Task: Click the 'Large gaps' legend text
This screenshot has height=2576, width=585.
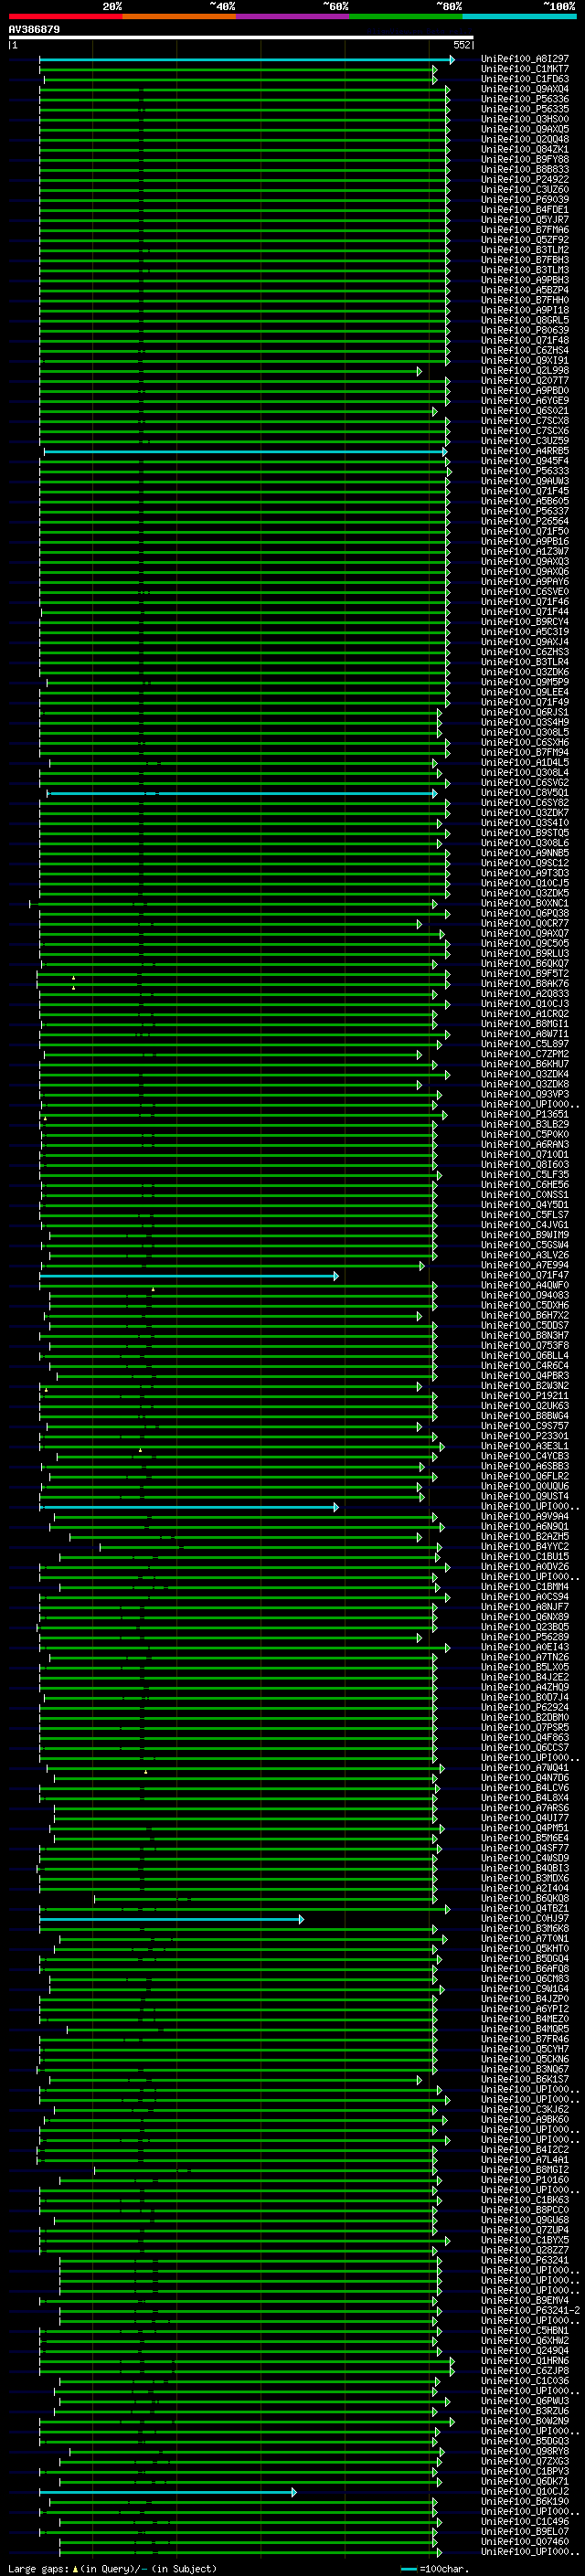Action: [x=38, y=2569]
